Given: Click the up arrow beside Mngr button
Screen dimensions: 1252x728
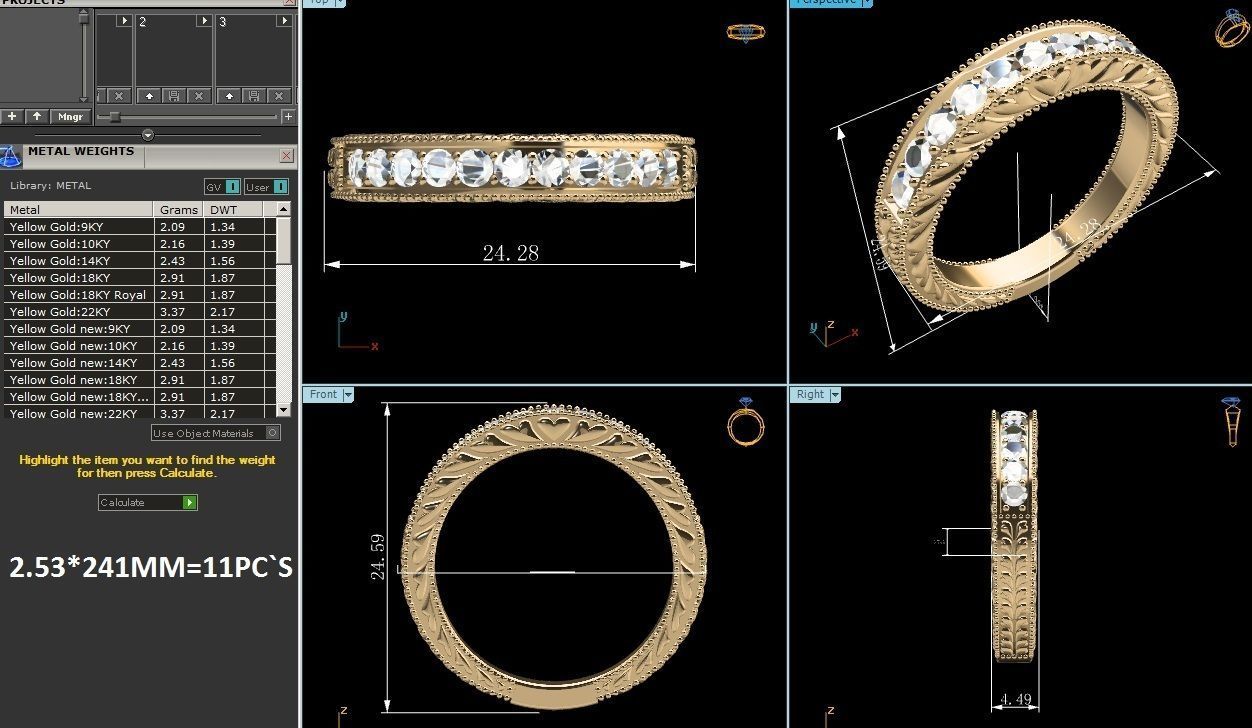Looking at the screenshot, I should click(37, 116).
